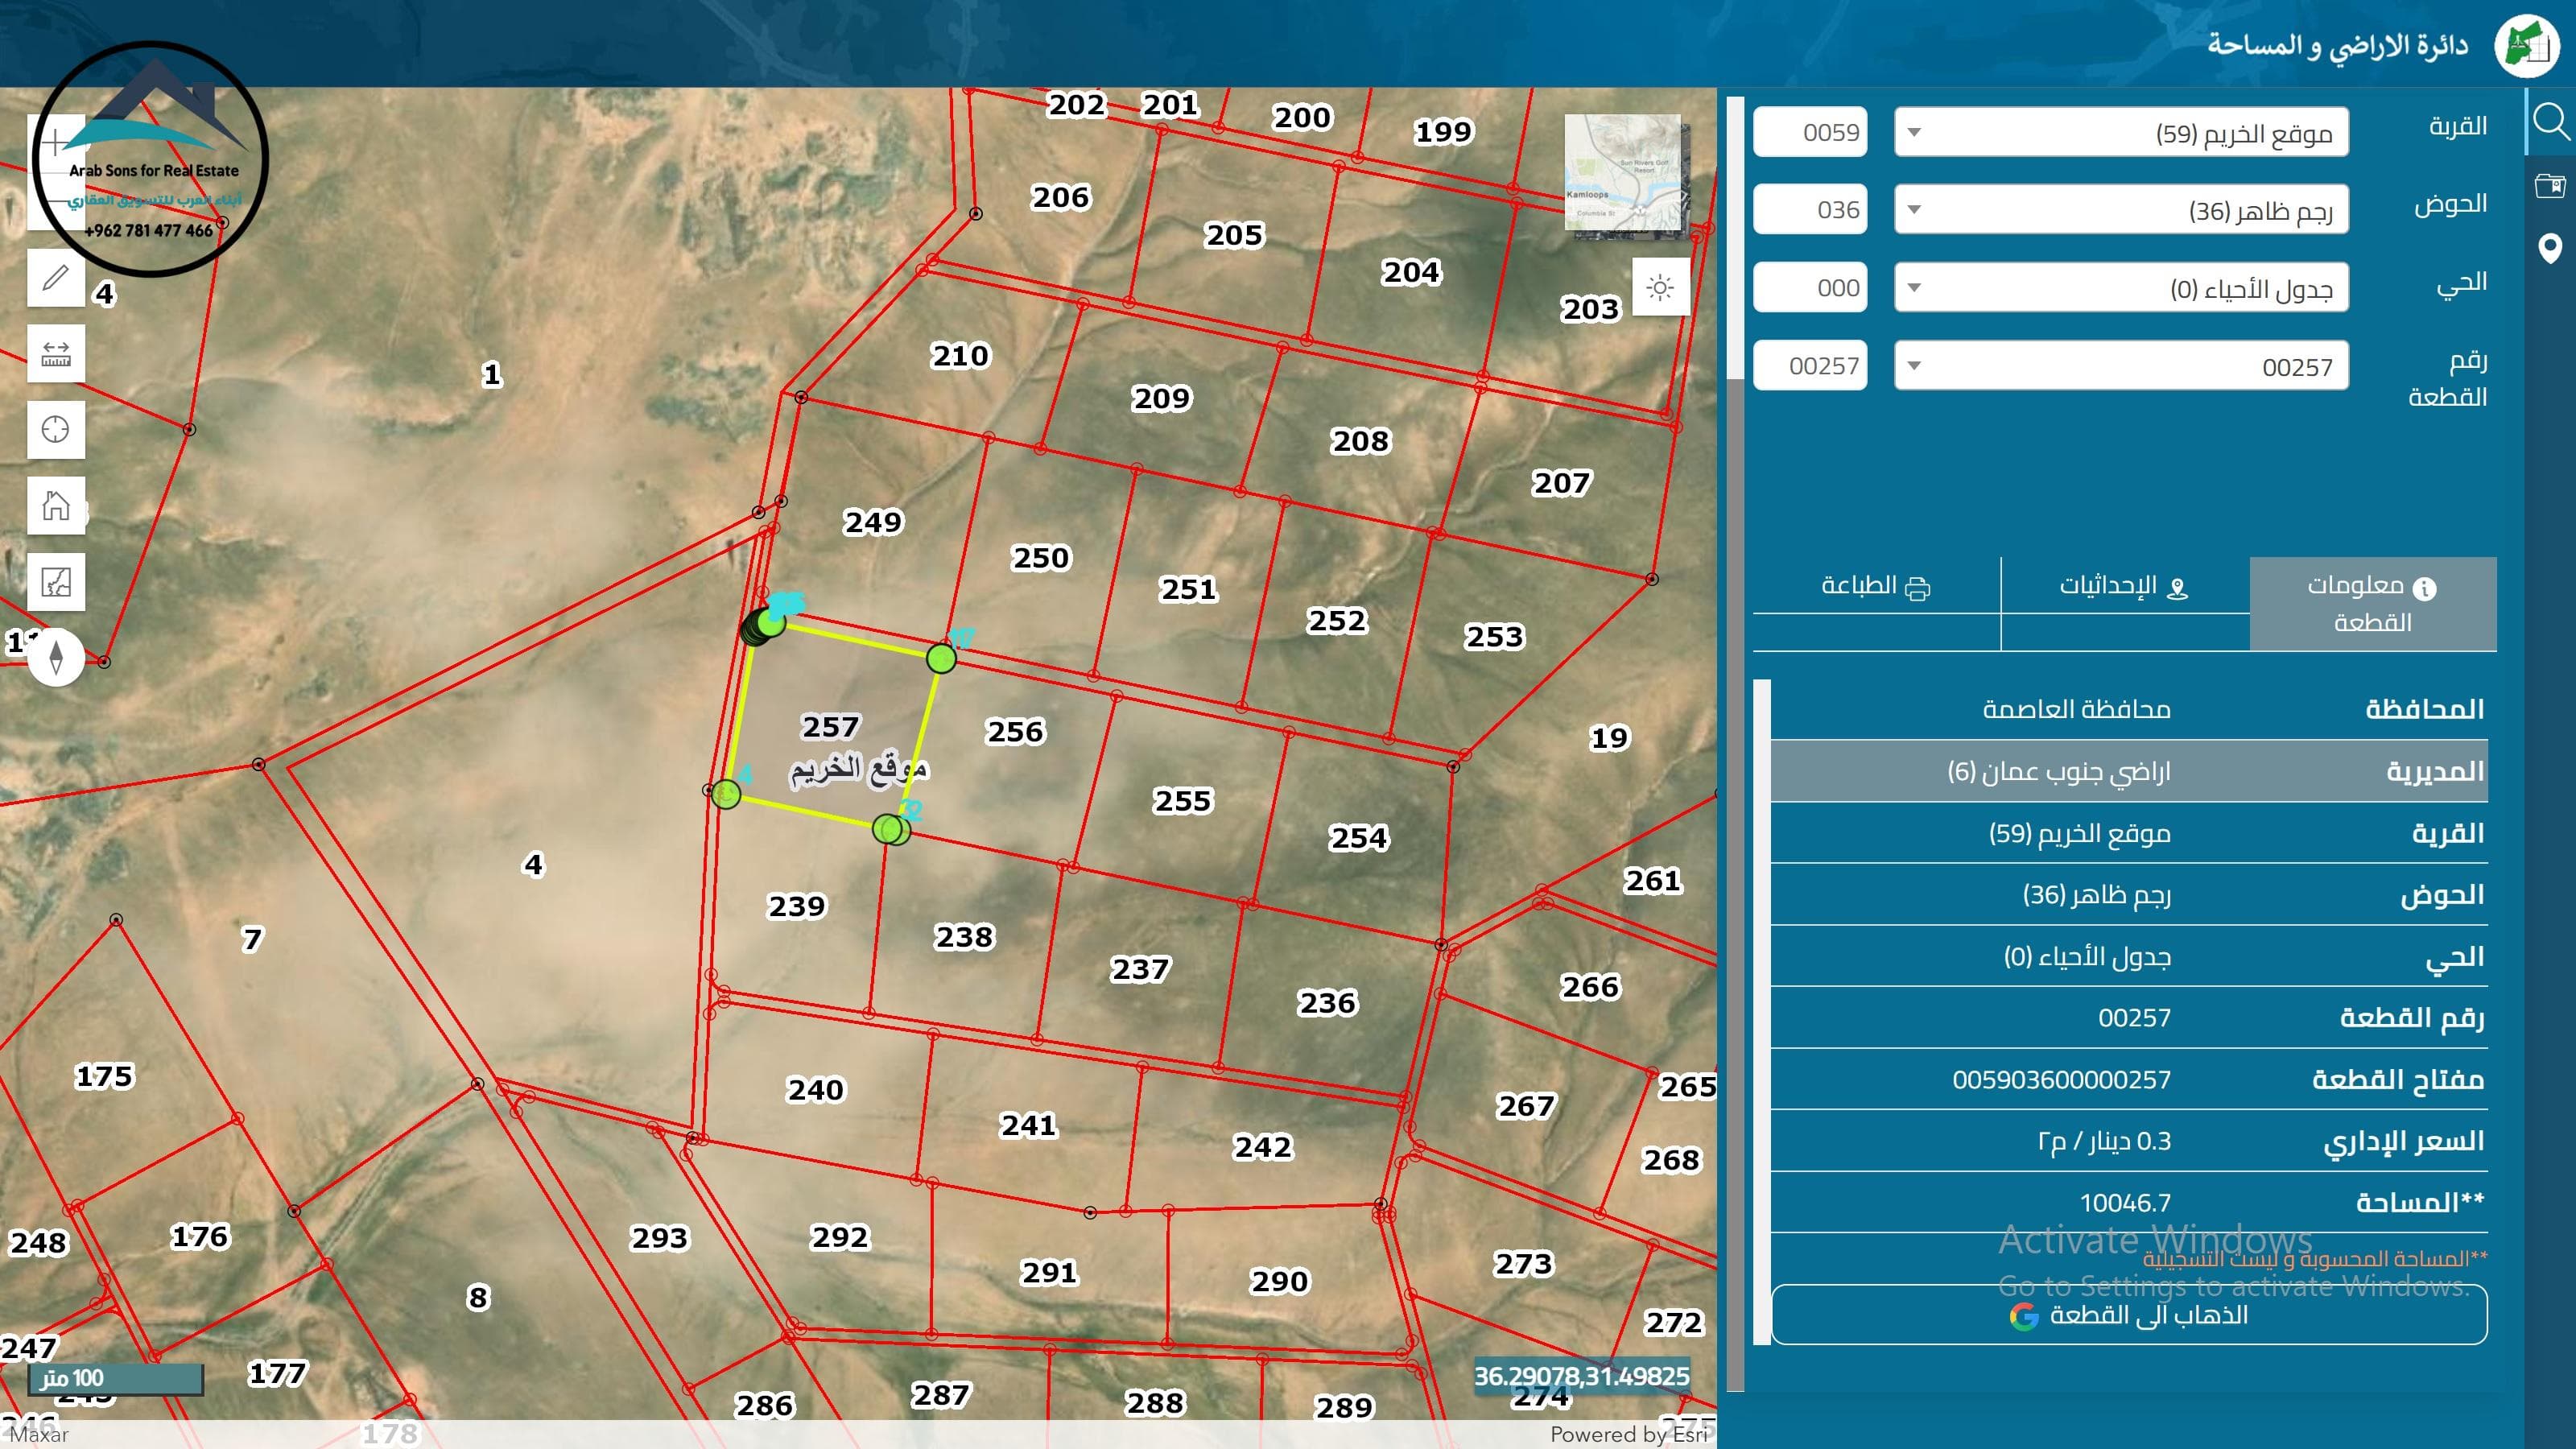2576x1449 pixels.
Task: Open the map layers sidebar icon
Action: tap(2550, 185)
